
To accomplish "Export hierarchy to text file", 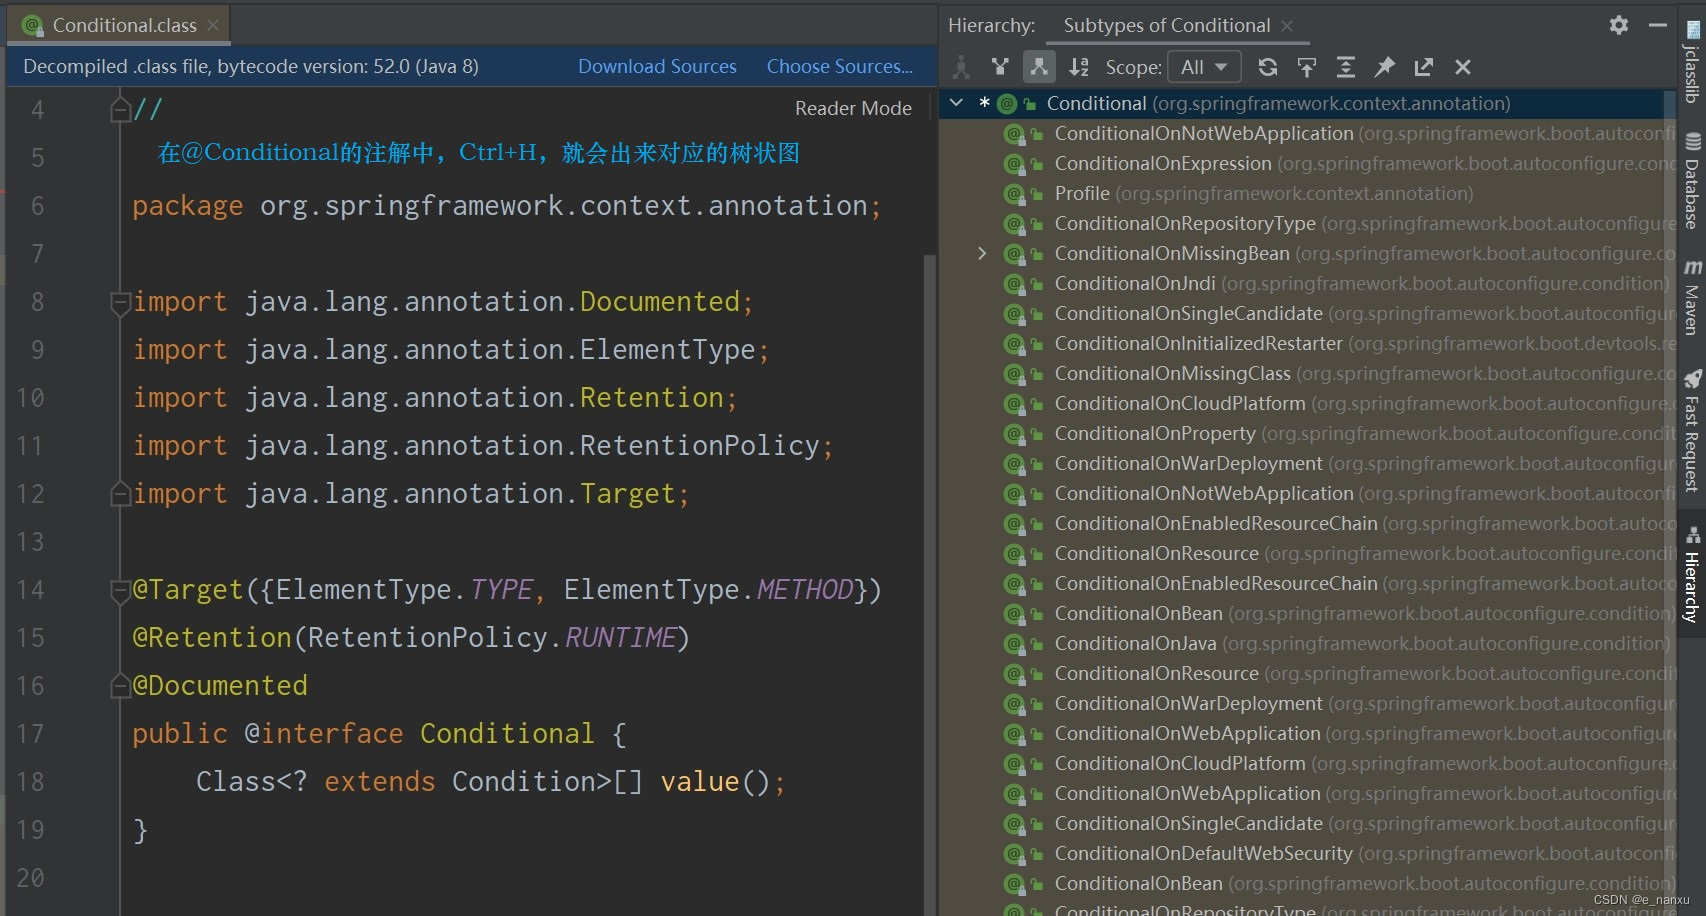I will click(x=1424, y=67).
